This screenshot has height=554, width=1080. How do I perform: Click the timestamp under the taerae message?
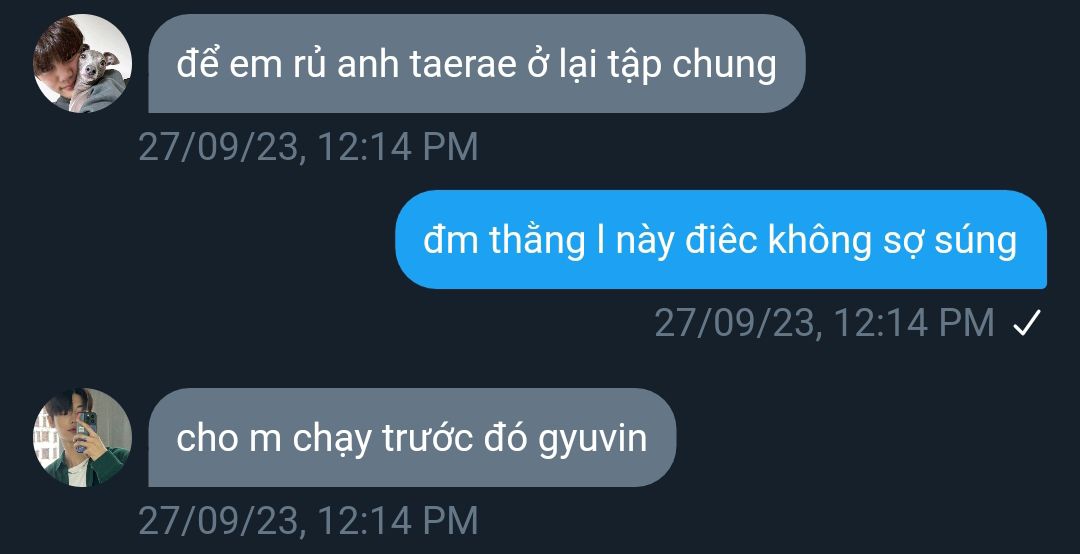[308, 147]
